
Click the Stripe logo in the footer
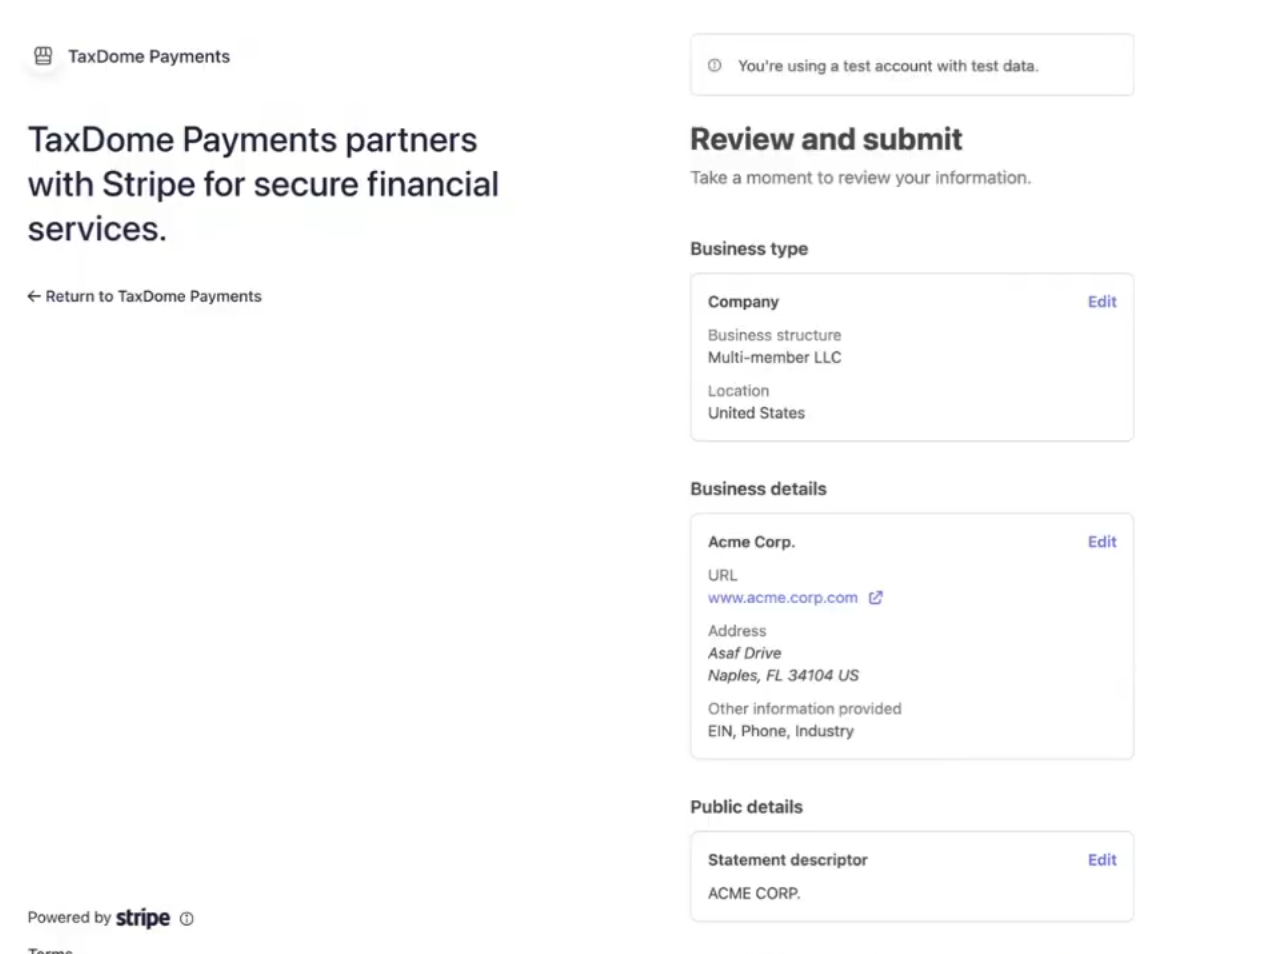(x=143, y=917)
